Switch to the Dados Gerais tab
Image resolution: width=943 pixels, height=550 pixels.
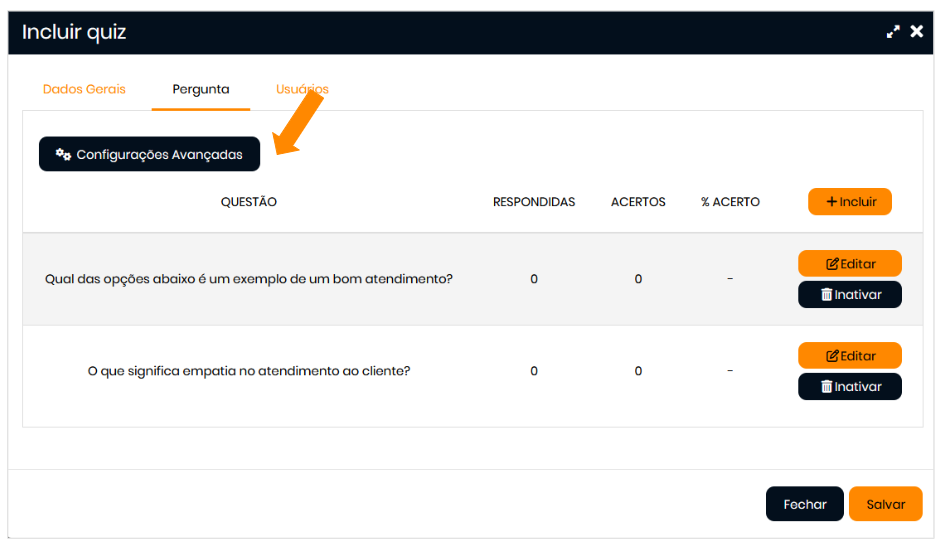[x=84, y=89]
